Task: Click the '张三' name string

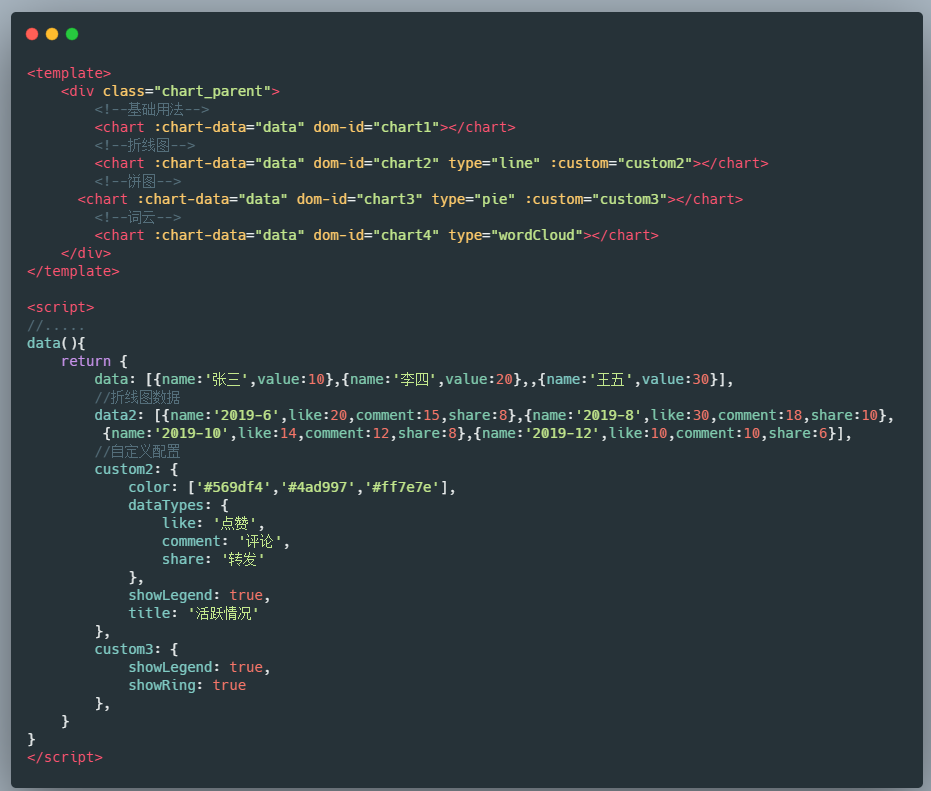Action: (x=226, y=379)
